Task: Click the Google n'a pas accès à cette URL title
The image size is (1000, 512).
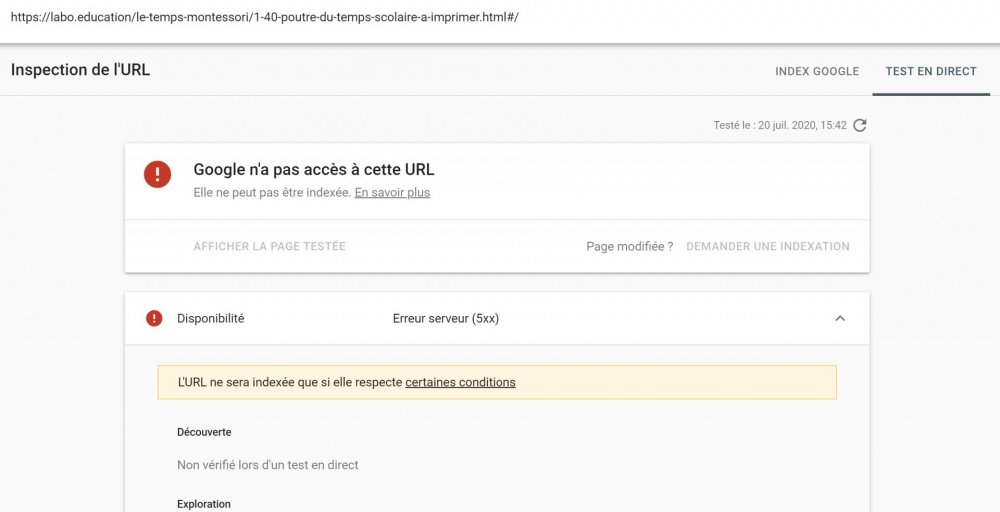Action: click(x=314, y=170)
